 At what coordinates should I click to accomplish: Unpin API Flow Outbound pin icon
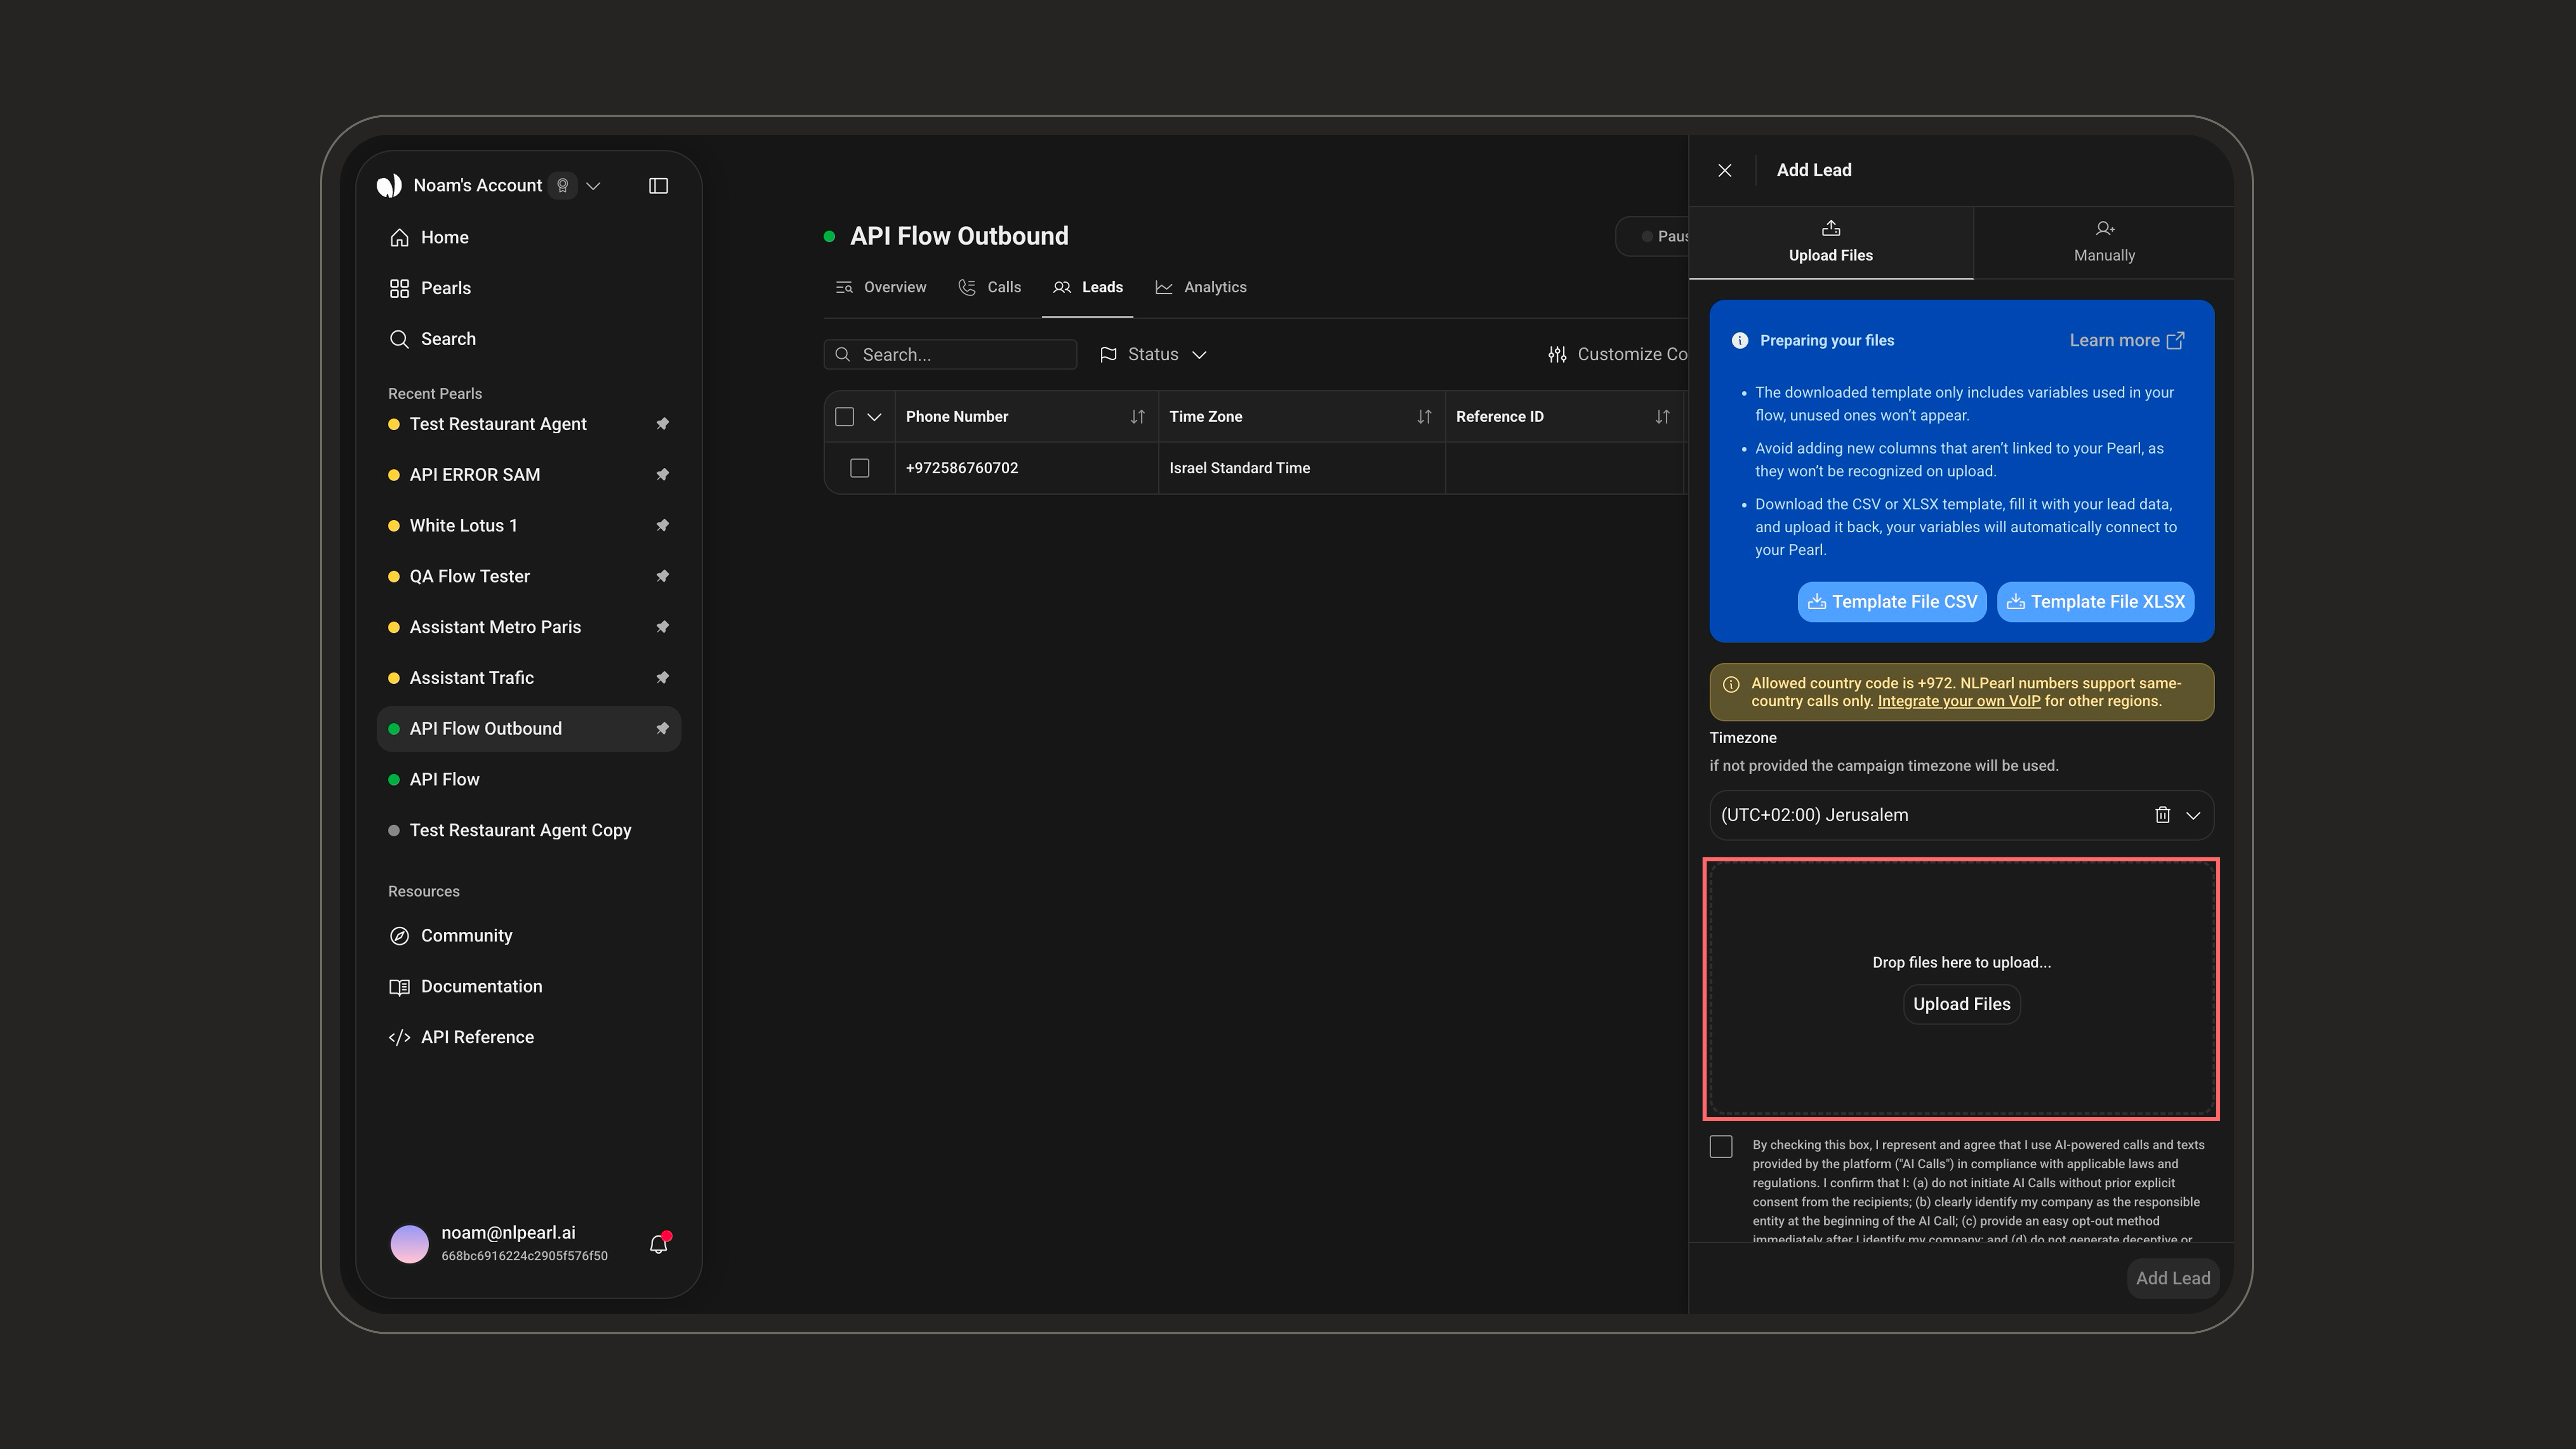point(662,729)
